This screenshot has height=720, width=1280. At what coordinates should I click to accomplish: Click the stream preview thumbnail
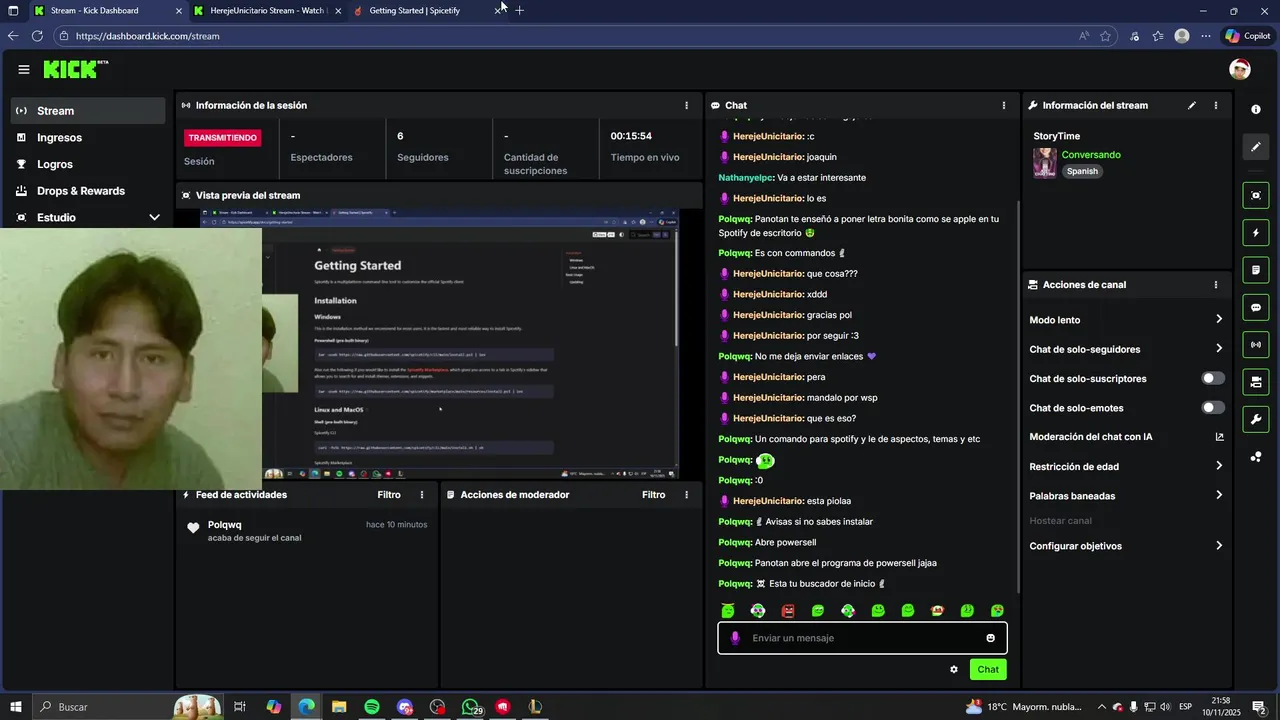(x=439, y=344)
